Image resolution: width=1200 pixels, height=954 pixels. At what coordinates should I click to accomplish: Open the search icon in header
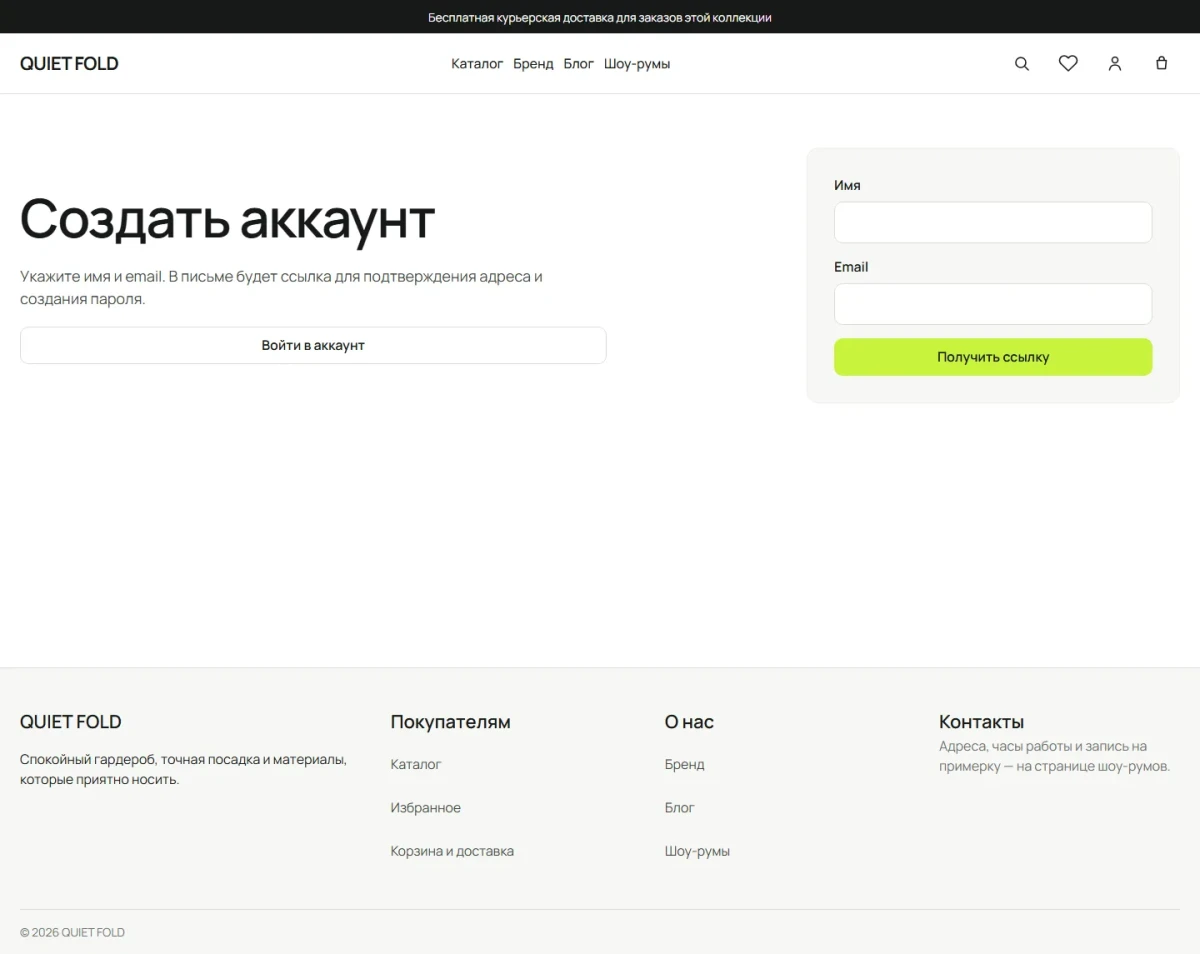tap(1022, 63)
